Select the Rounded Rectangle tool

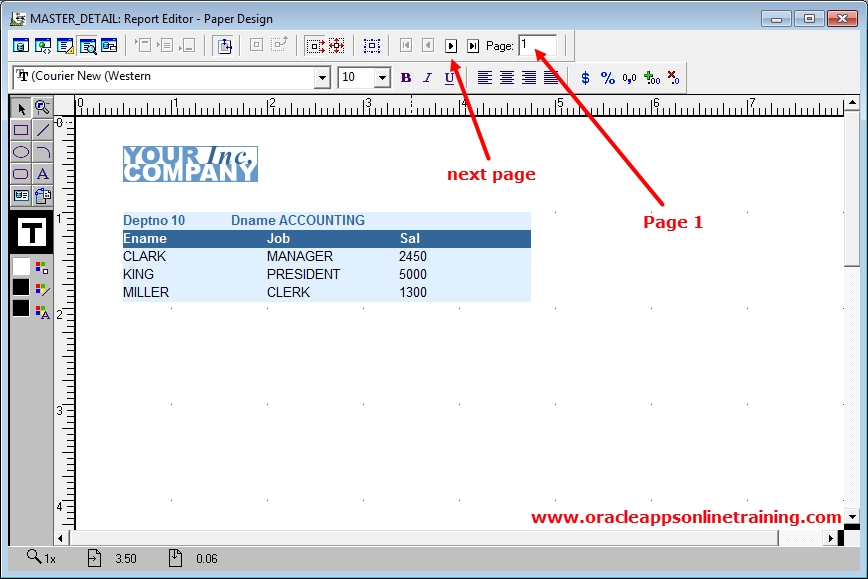[21, 174]
